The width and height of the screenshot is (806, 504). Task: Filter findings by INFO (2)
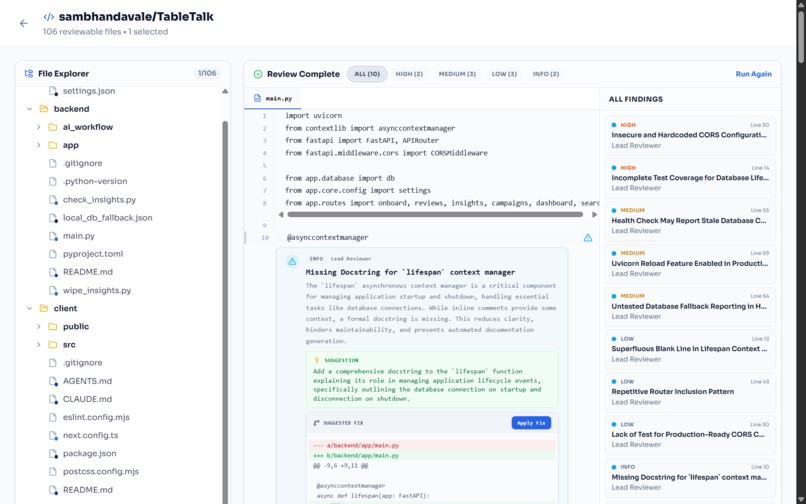click(545, 74)
